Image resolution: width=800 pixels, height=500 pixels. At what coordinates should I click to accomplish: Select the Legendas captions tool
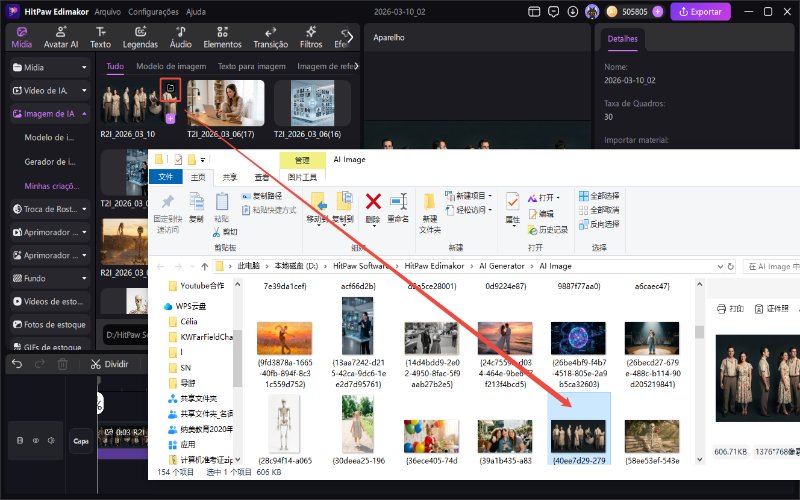tap(140, 37)
